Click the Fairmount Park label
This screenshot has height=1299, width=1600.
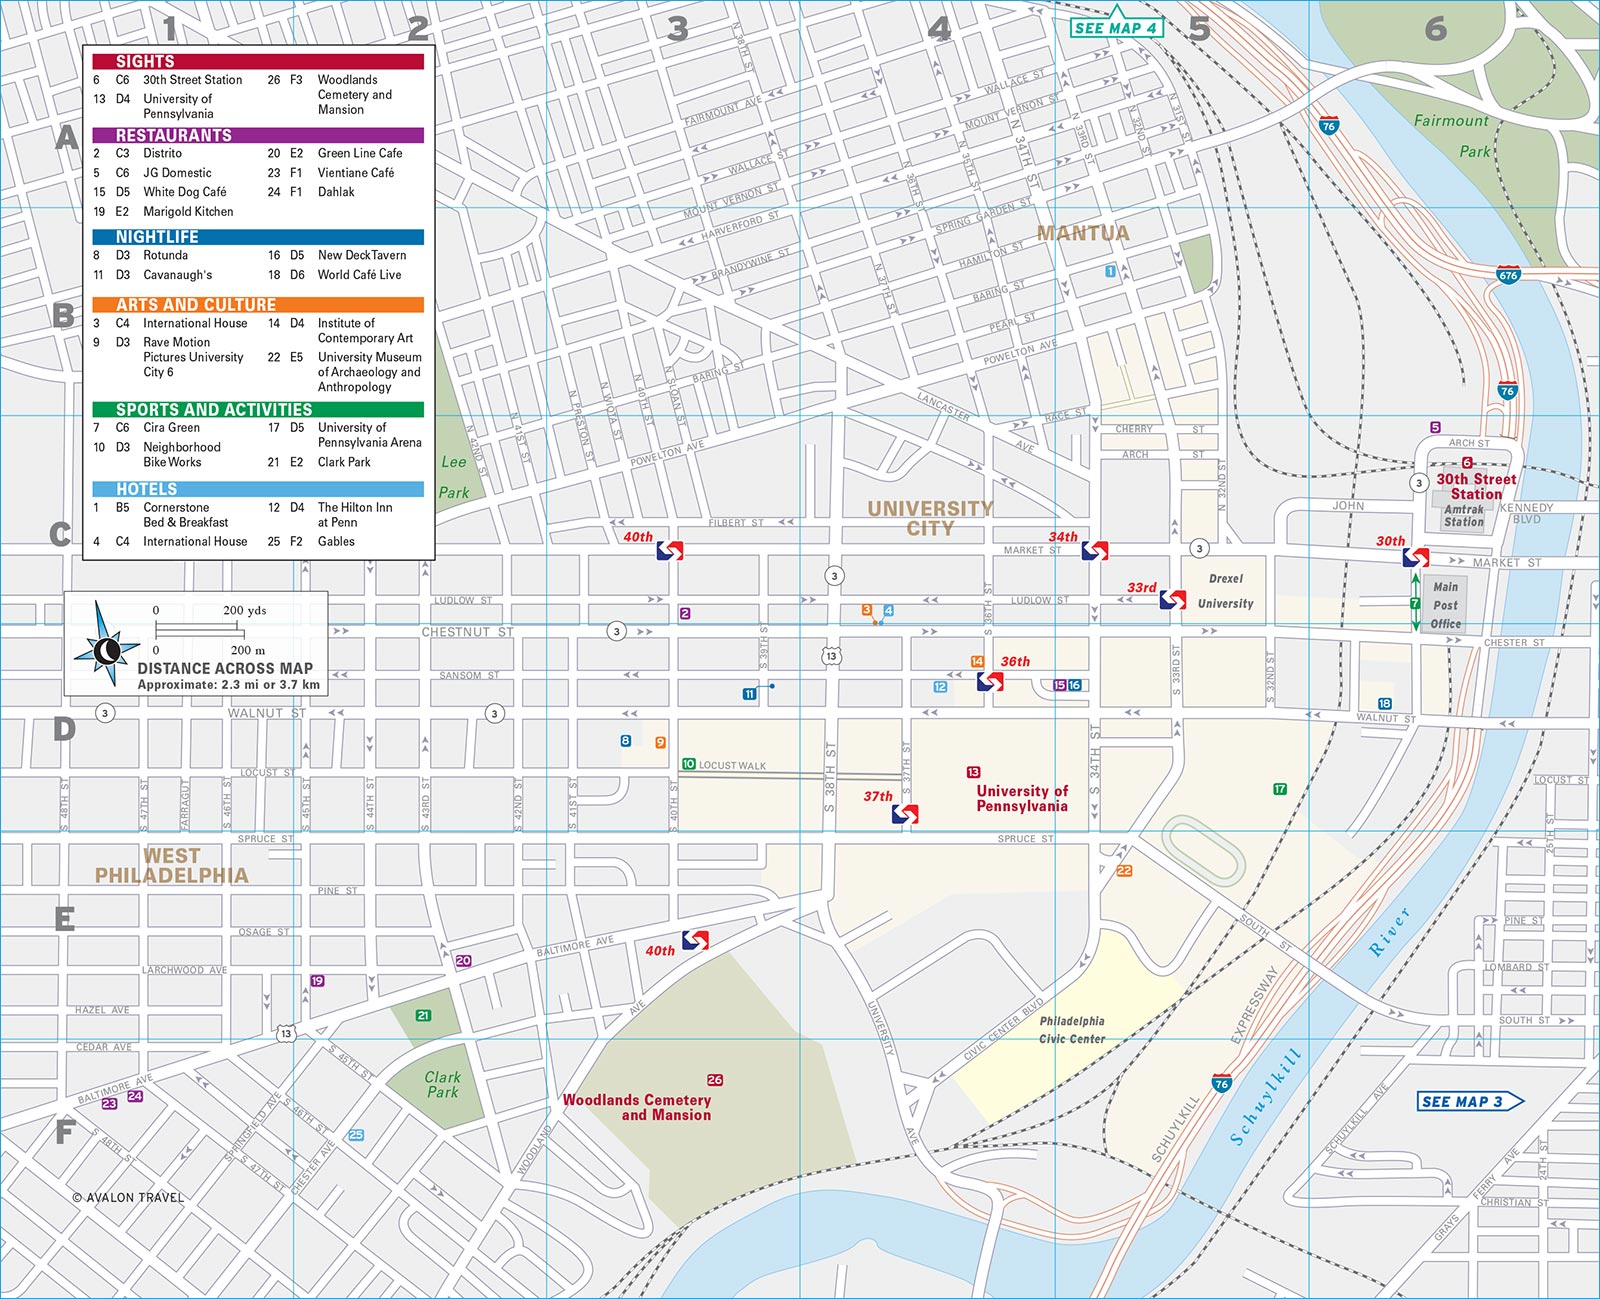(1452, 136)
